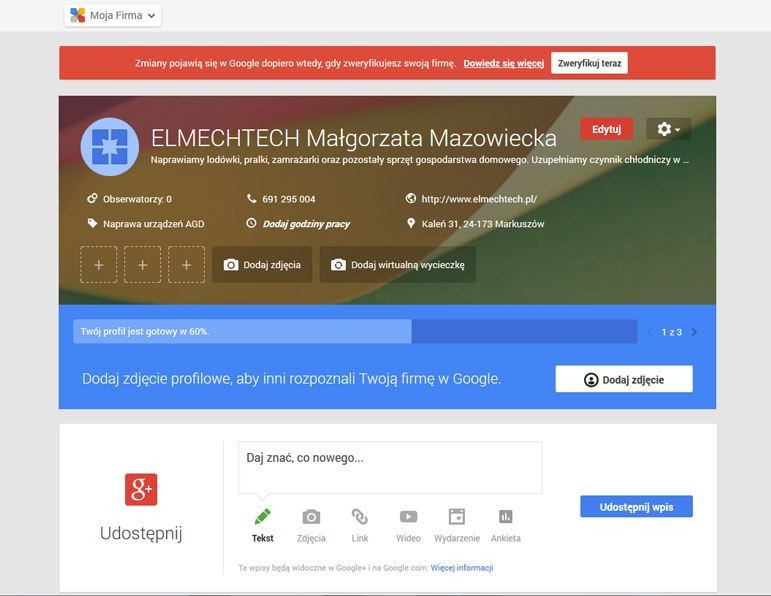Select the Wydarzenie calendar post type
Screen dimensions: 771x596
coord(457,526)
